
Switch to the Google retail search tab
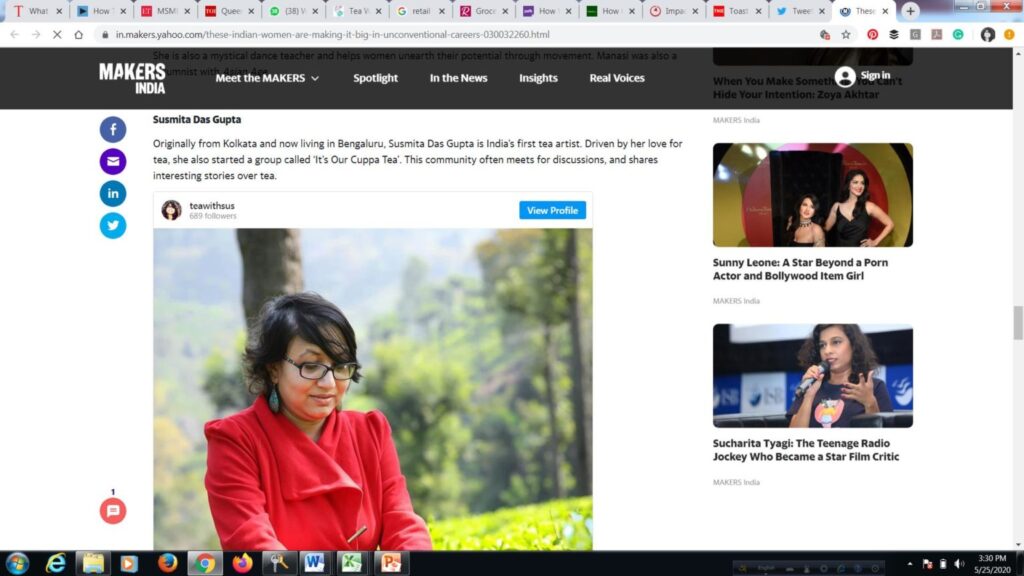421,11
